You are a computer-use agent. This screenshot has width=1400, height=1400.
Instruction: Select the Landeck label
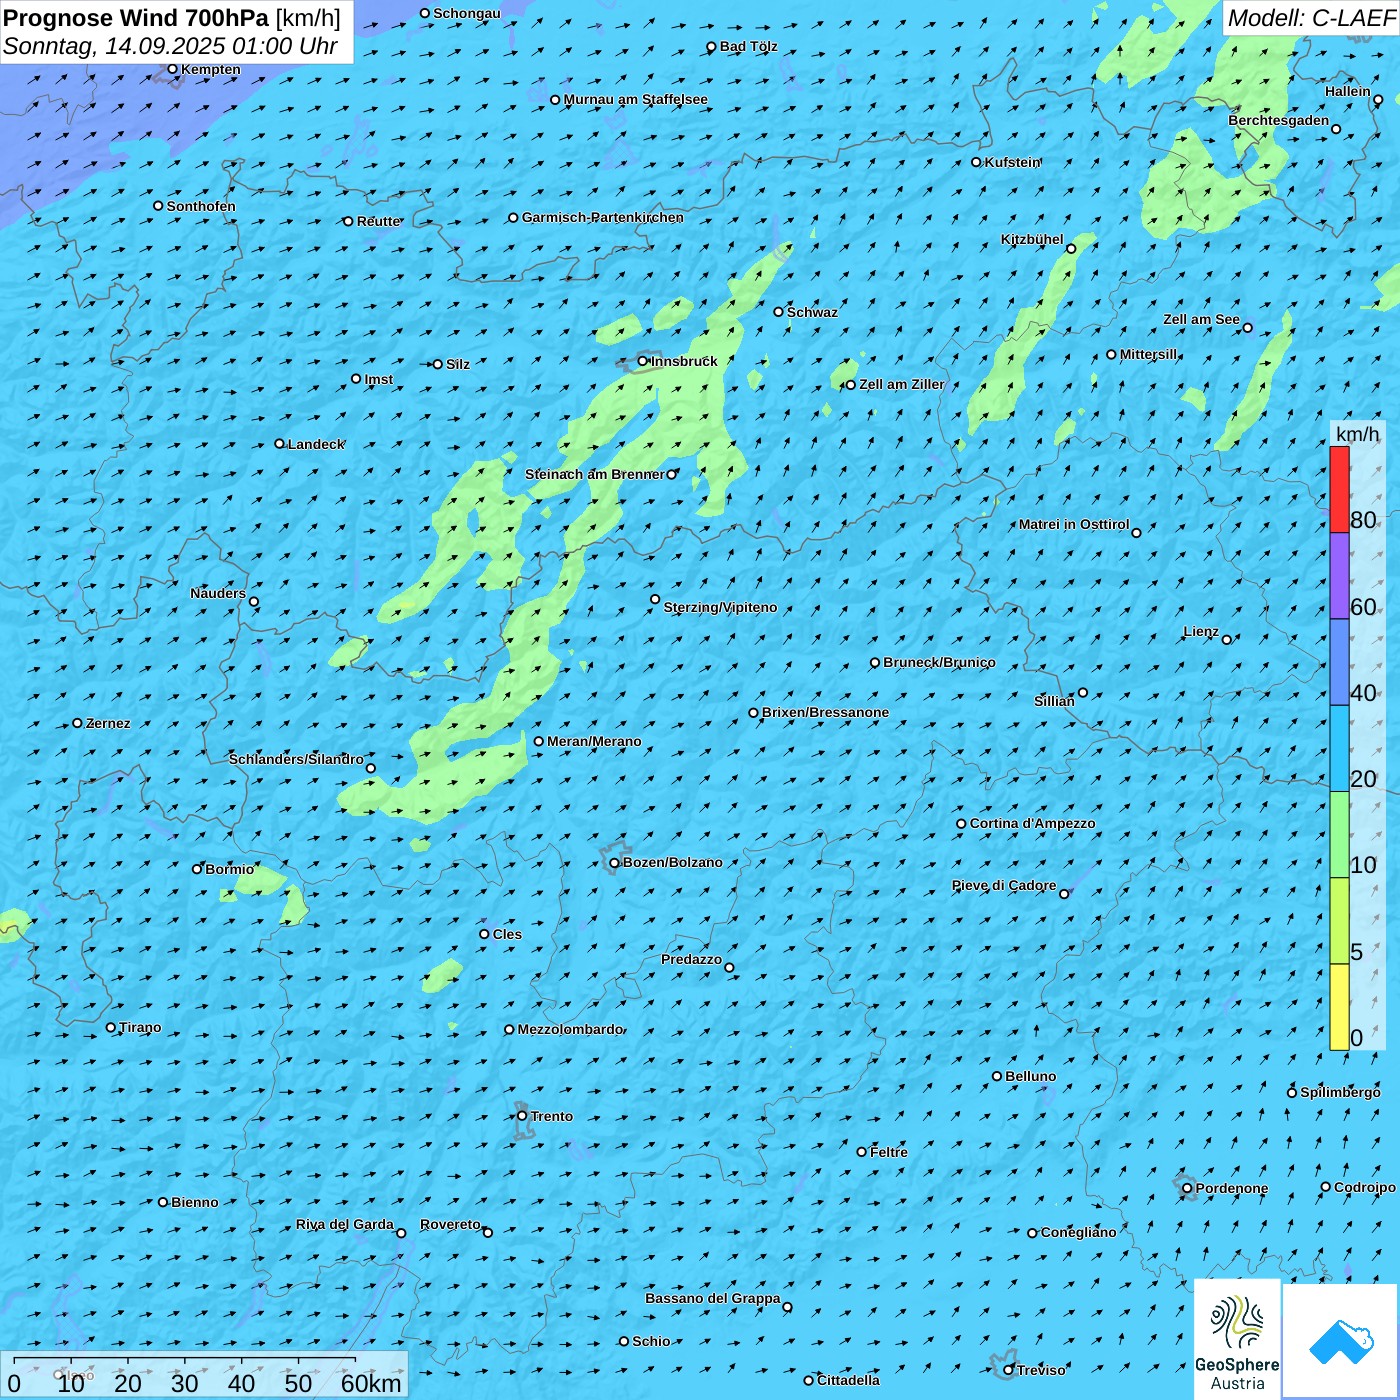(x=316, y=444)
